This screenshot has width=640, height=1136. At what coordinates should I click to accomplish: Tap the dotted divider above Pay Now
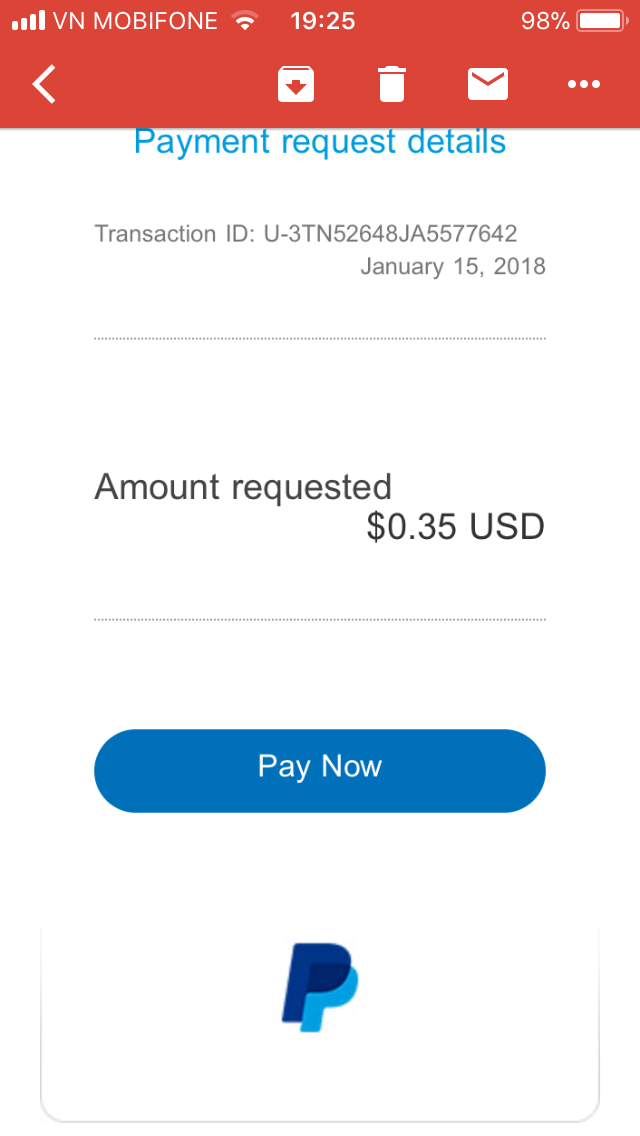tap(320, 620)
